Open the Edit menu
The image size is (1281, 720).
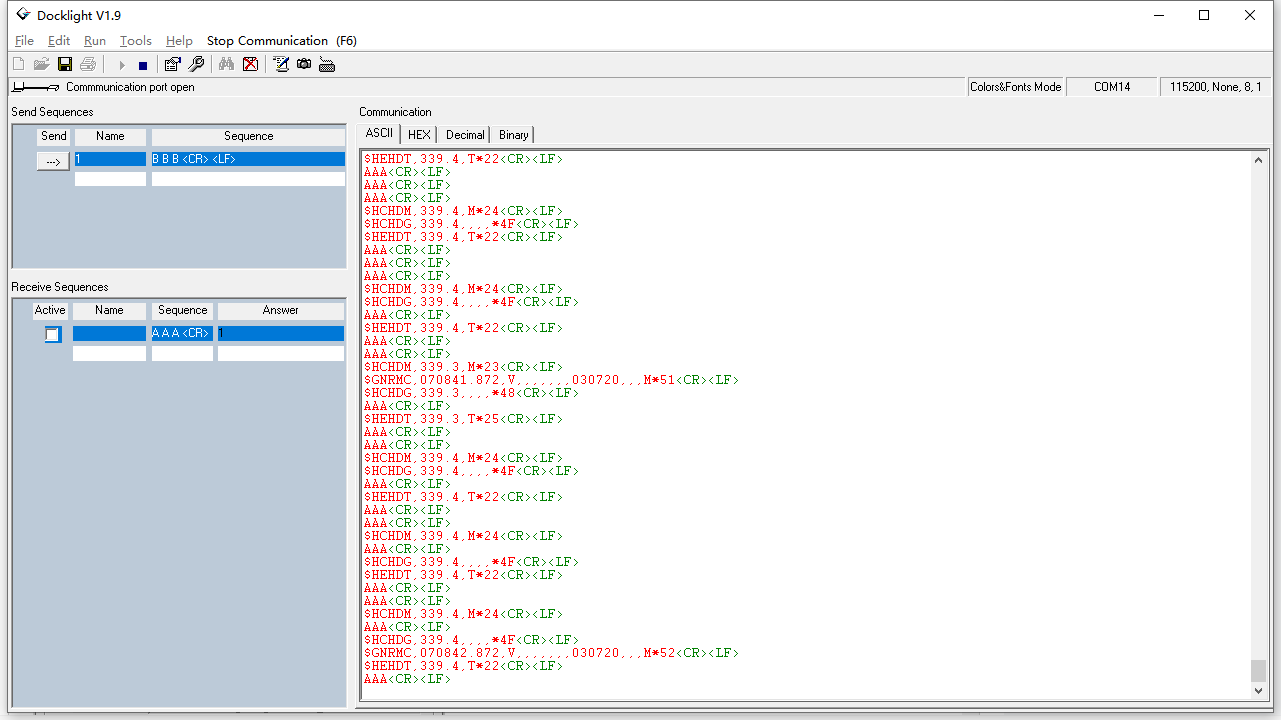click(59, 41)
